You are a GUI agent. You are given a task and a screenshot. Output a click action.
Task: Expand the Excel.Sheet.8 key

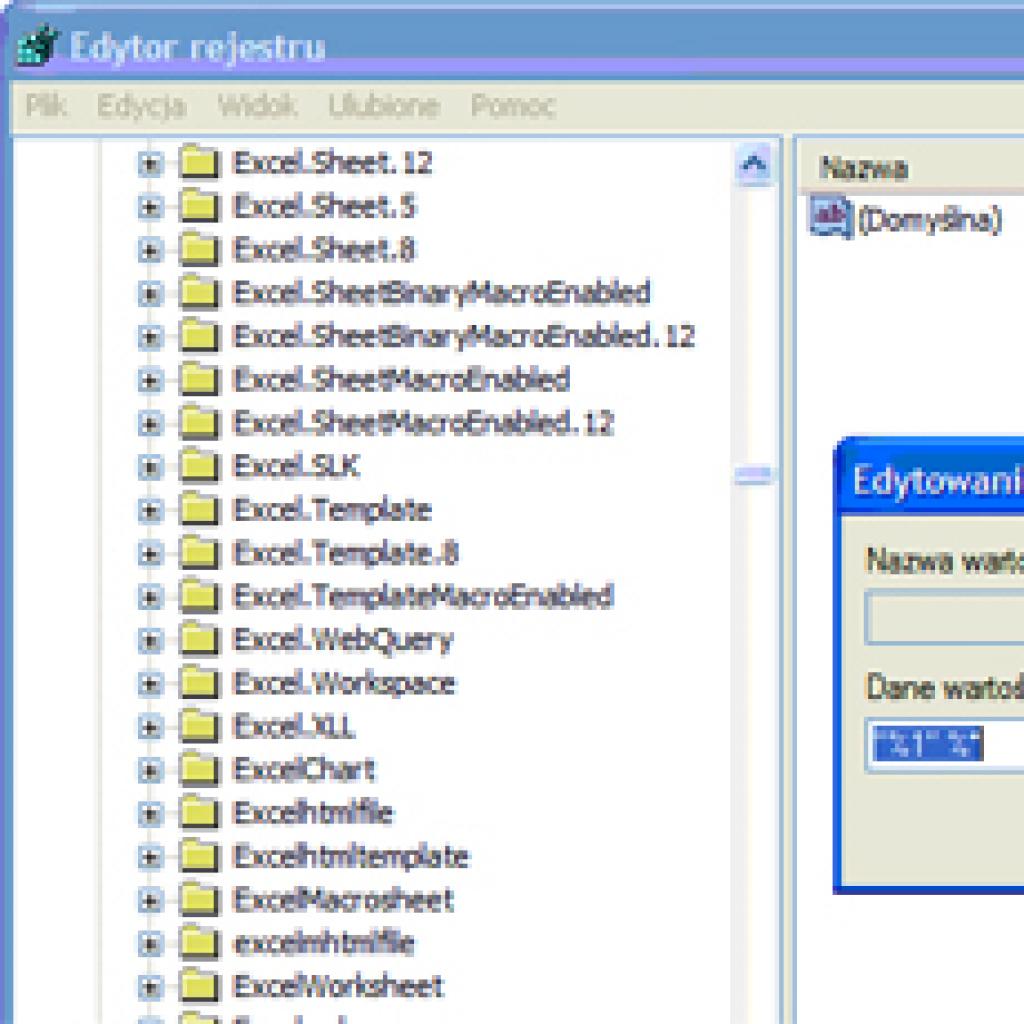(150, 250)
